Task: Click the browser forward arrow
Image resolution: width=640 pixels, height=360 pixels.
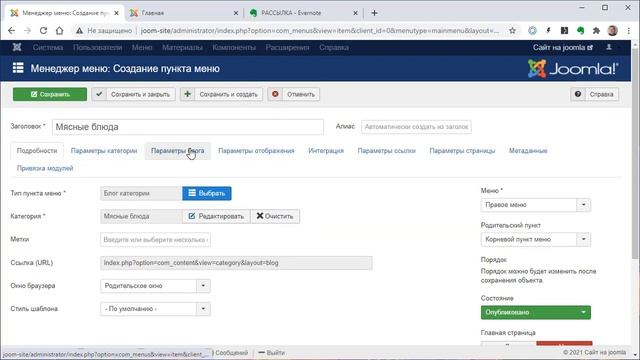Action: [x=27, y=31]
